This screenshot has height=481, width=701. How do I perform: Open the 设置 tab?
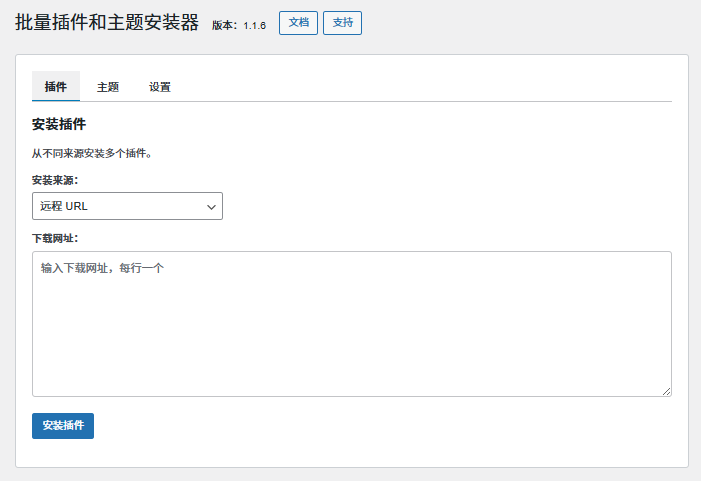(x=160, y=87)
